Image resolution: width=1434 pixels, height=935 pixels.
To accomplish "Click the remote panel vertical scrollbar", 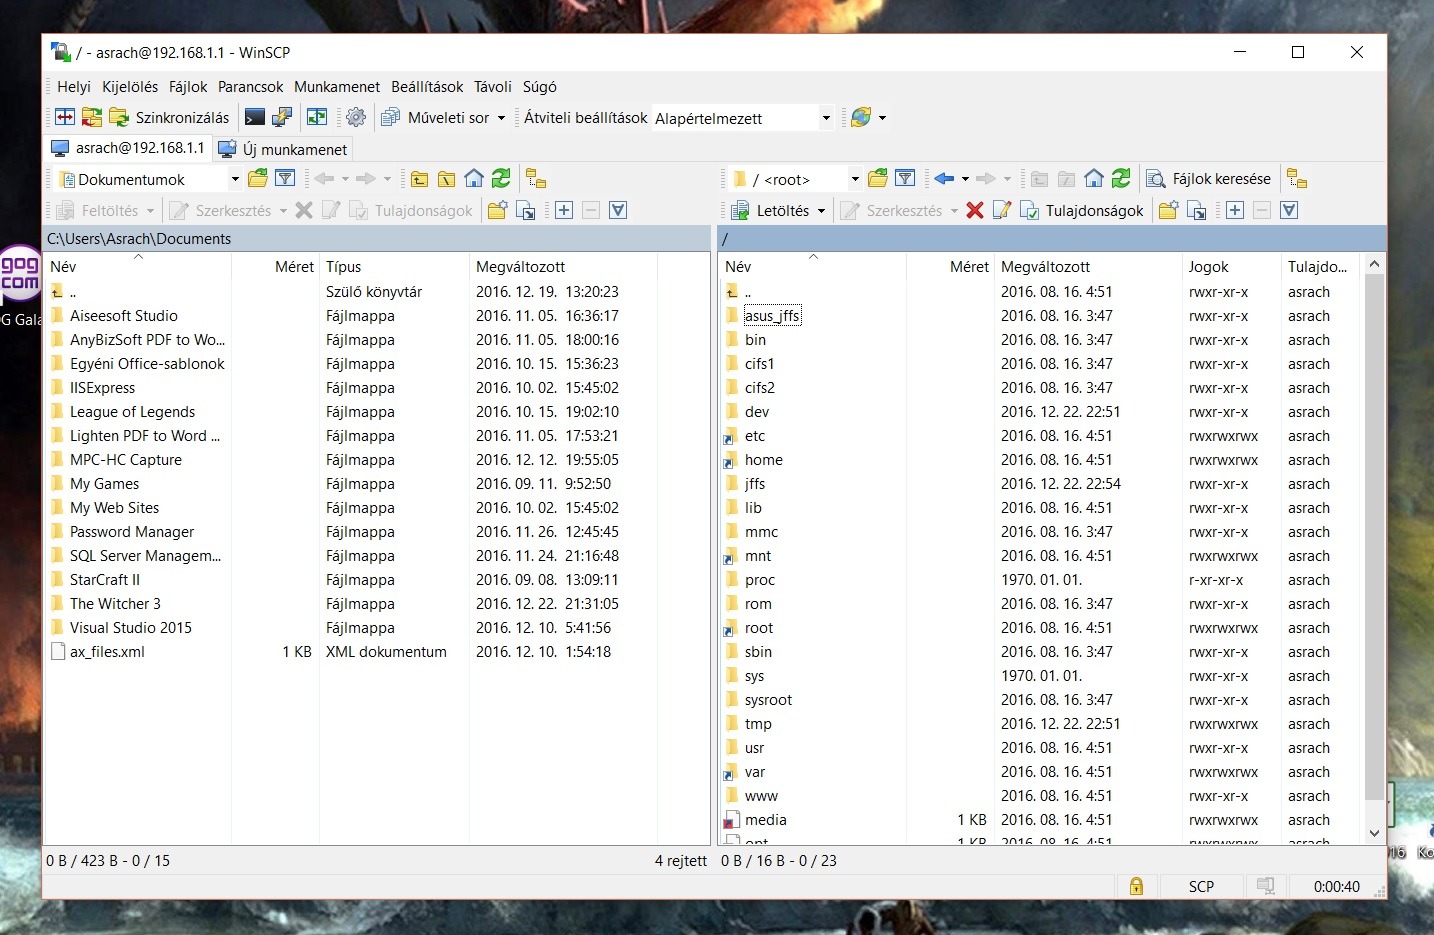I will point(1374,538).
